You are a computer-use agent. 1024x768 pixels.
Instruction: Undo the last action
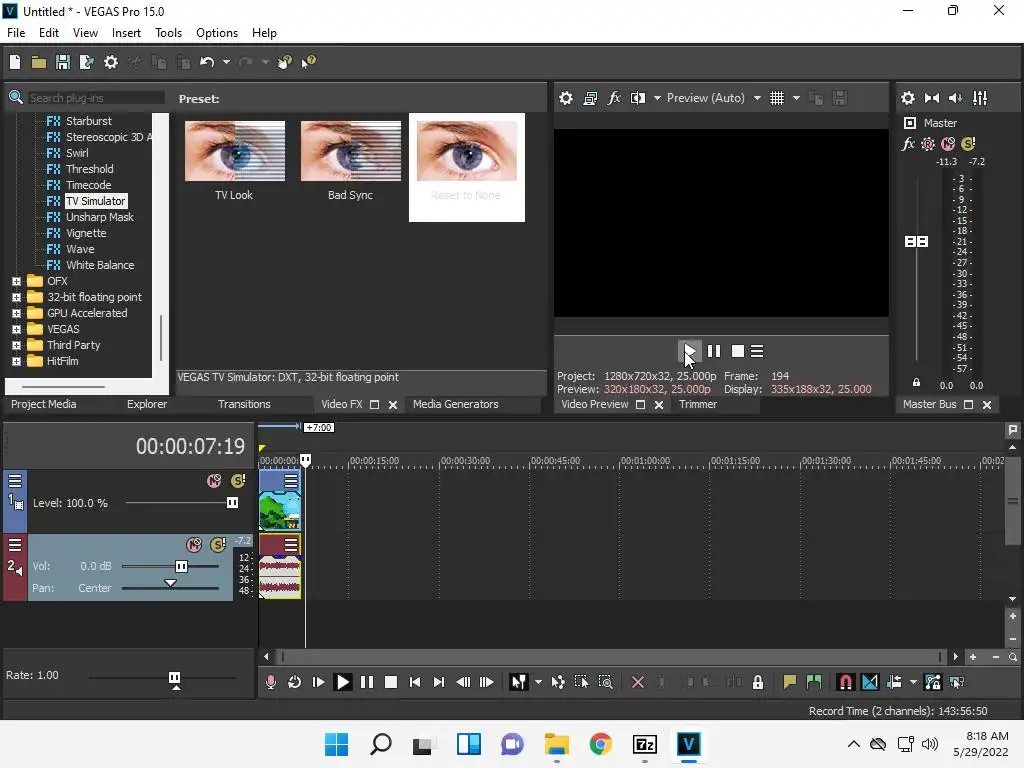point(207,62)
